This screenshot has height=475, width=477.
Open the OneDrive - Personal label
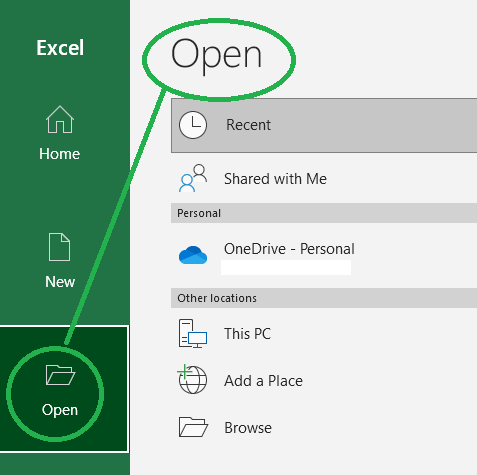coord(289,249)
